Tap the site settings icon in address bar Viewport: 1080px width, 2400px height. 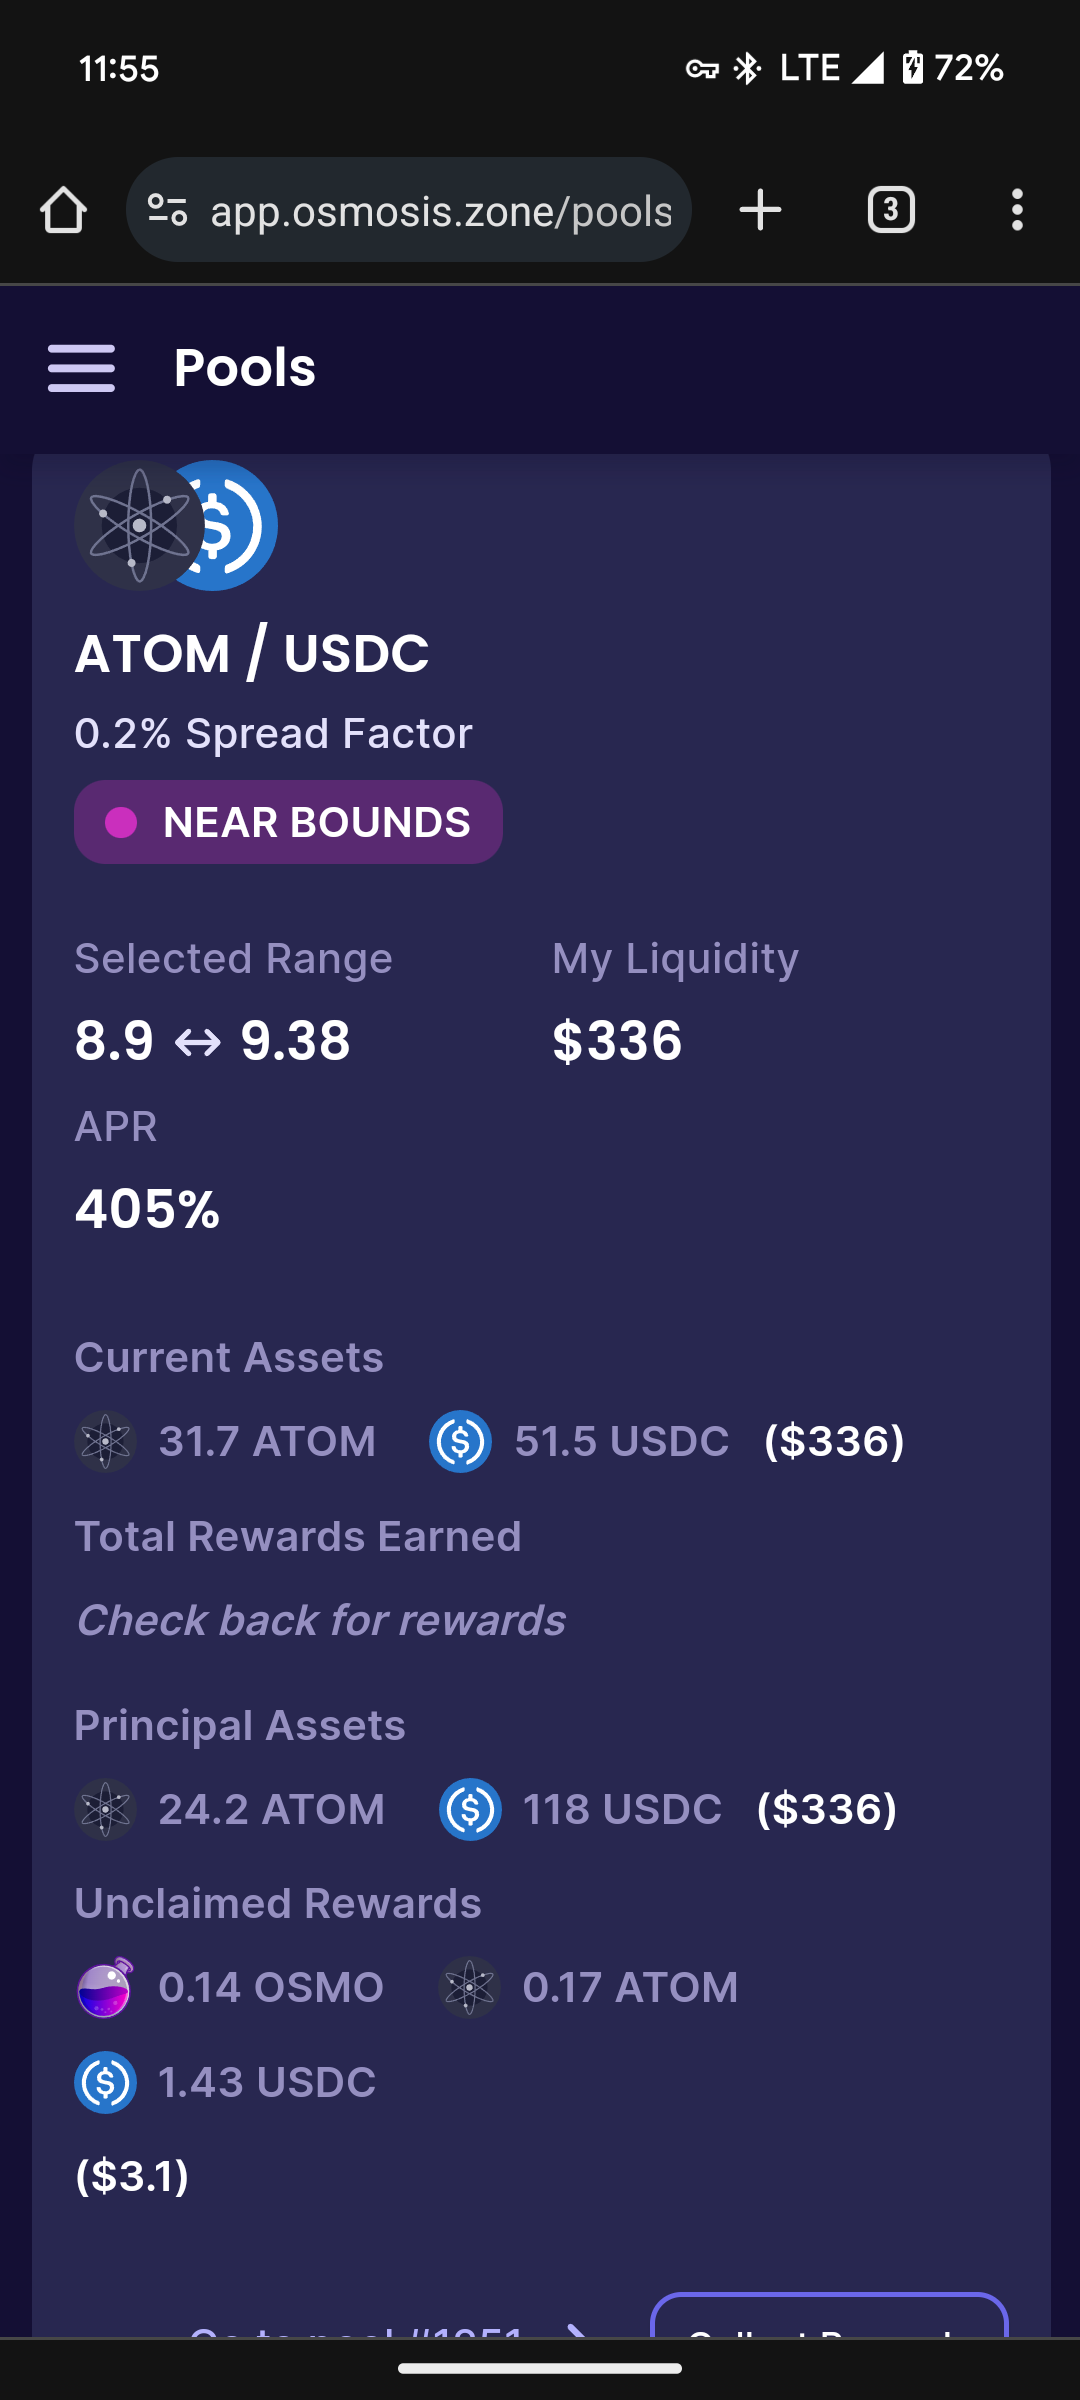coord(167,210)
